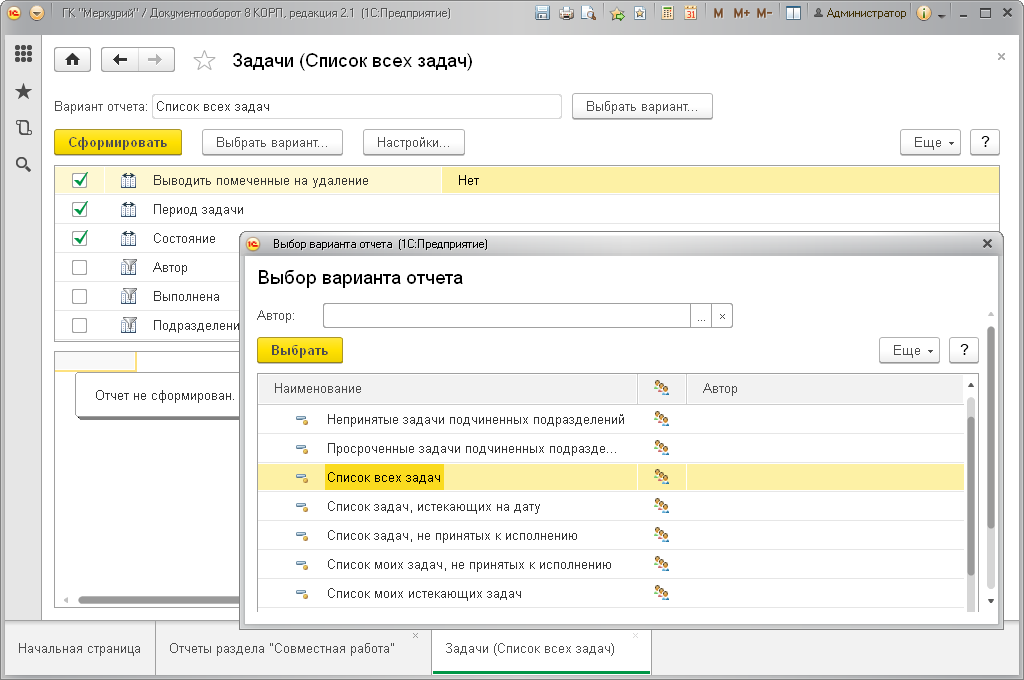1024x680 pixels.
Task: Click the Автор input field in dialog
Action: pyautogui.click(x=507, y=316)
